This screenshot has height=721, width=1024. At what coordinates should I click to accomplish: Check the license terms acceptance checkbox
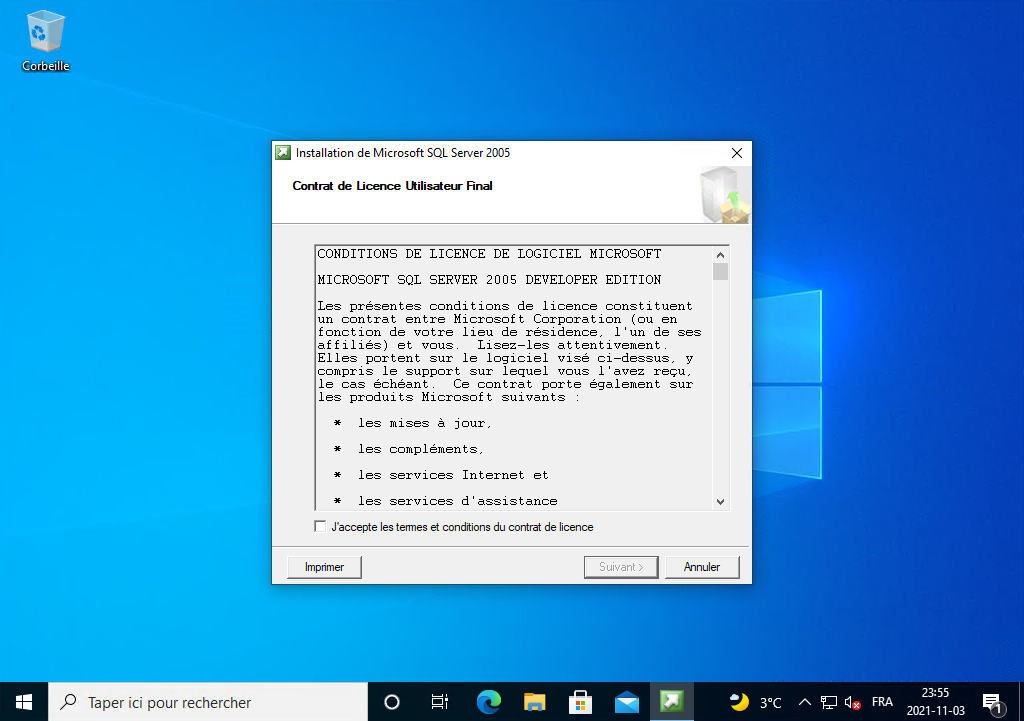(x=320, y=527)
